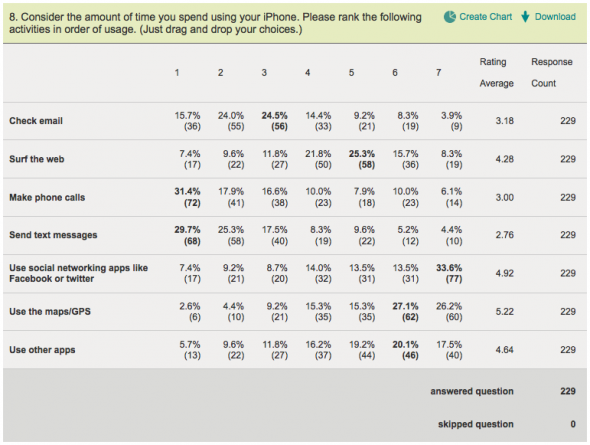Click the bold 31.4% (72) cell
The width and height of the screenshot is (590, 445).
[187, 197]
